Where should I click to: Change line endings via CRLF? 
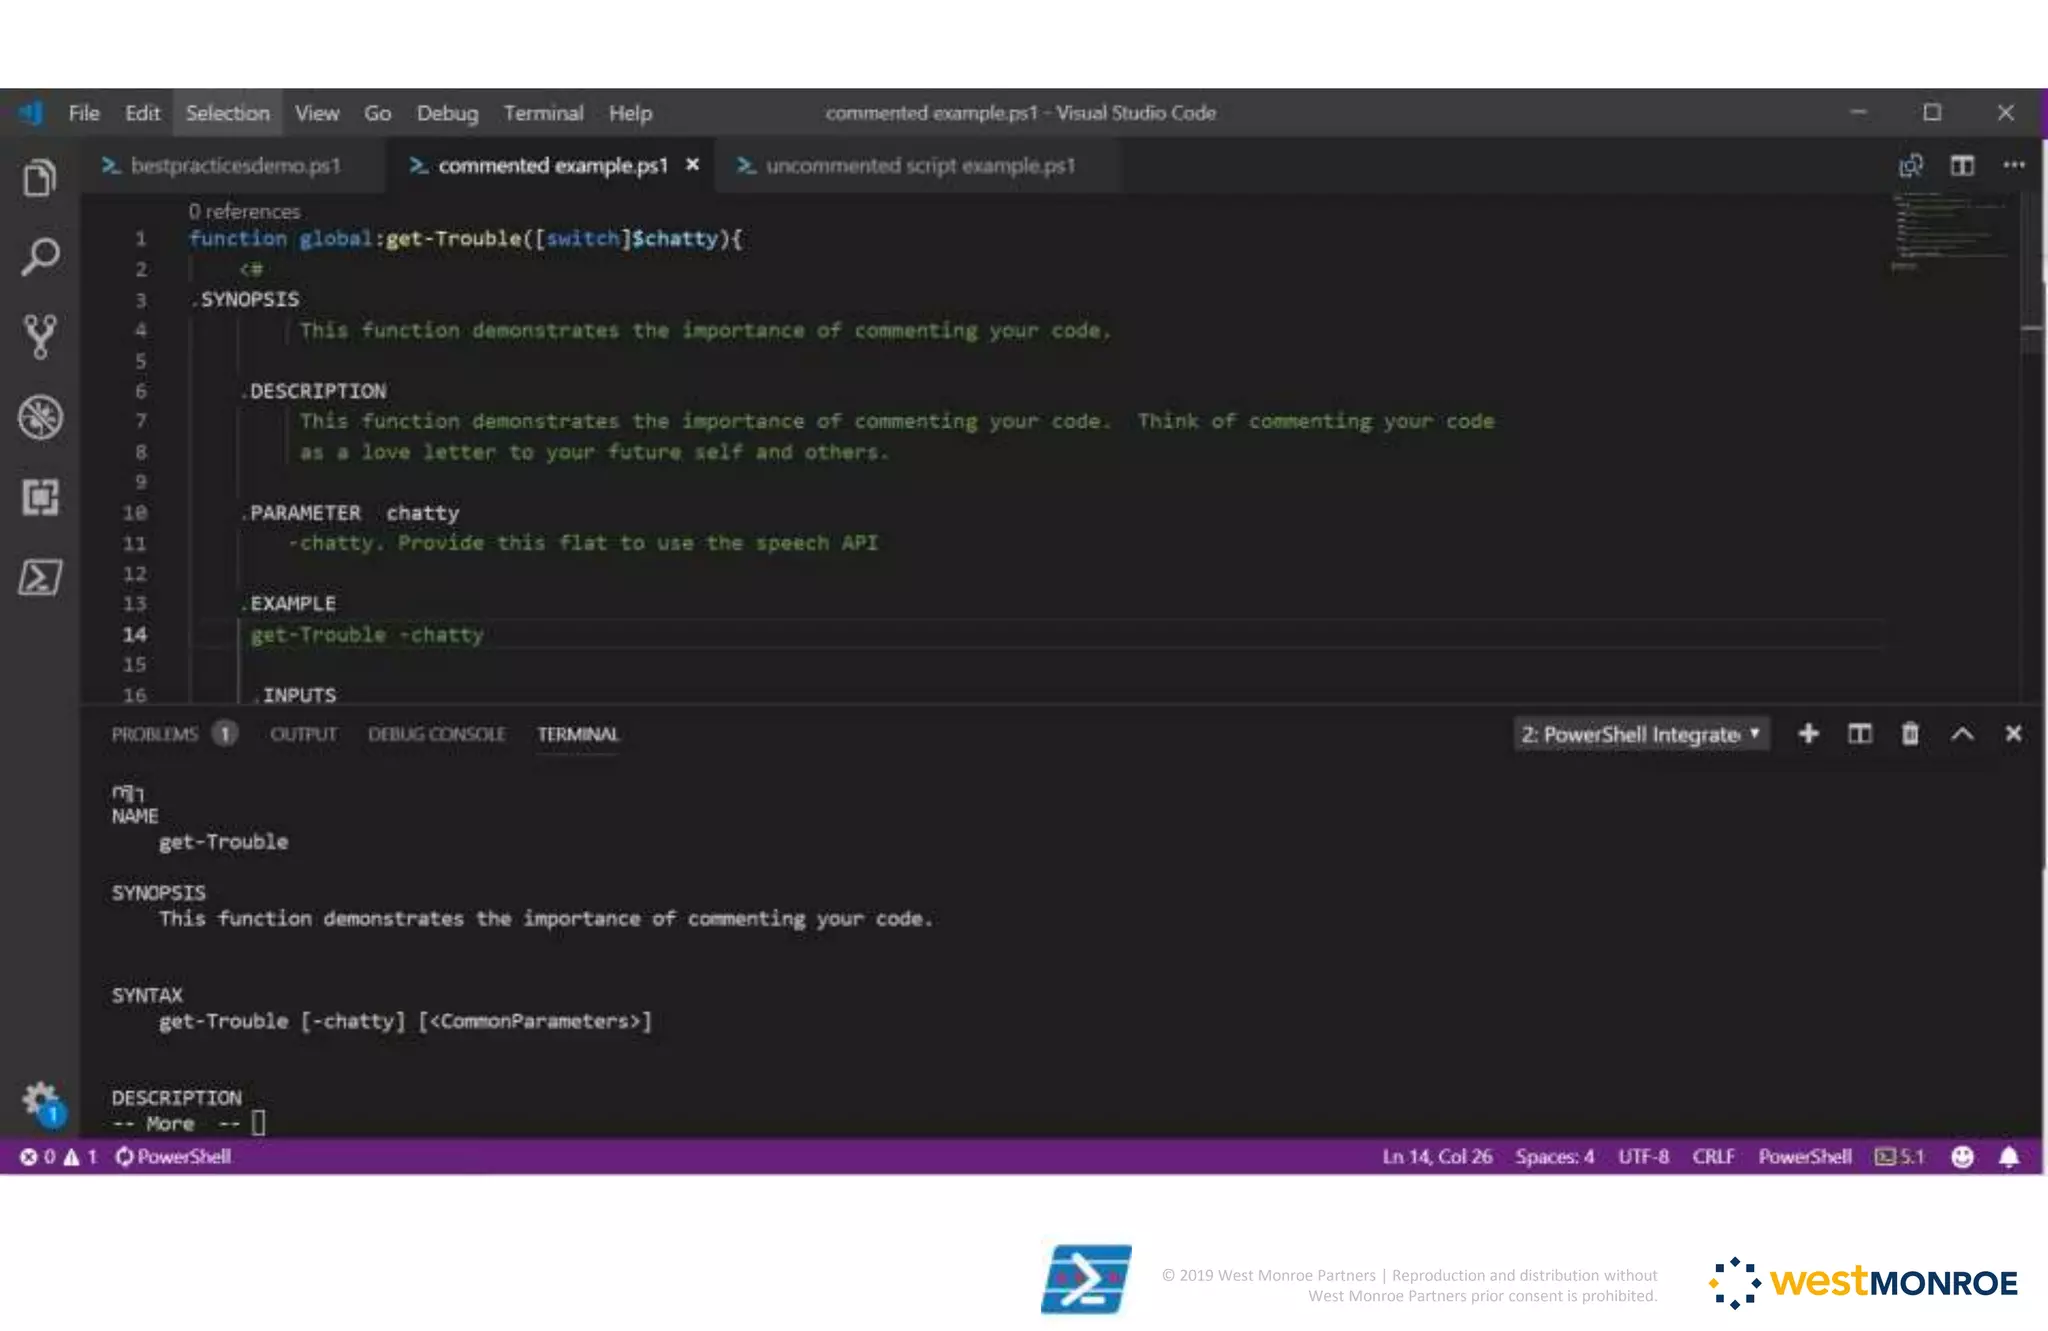point(1713,1157)
